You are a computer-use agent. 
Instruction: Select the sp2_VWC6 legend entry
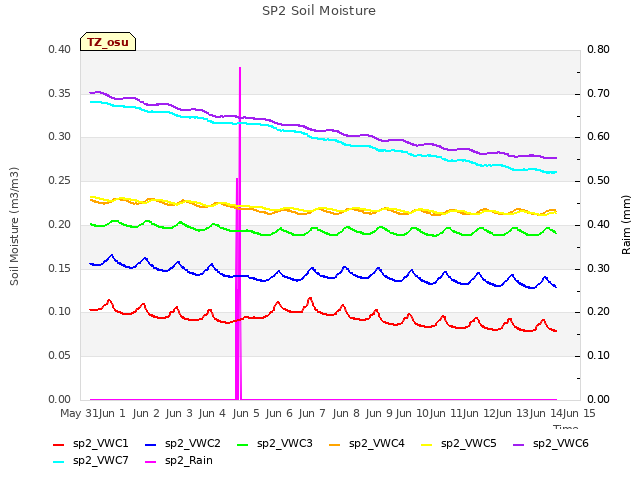551,444
